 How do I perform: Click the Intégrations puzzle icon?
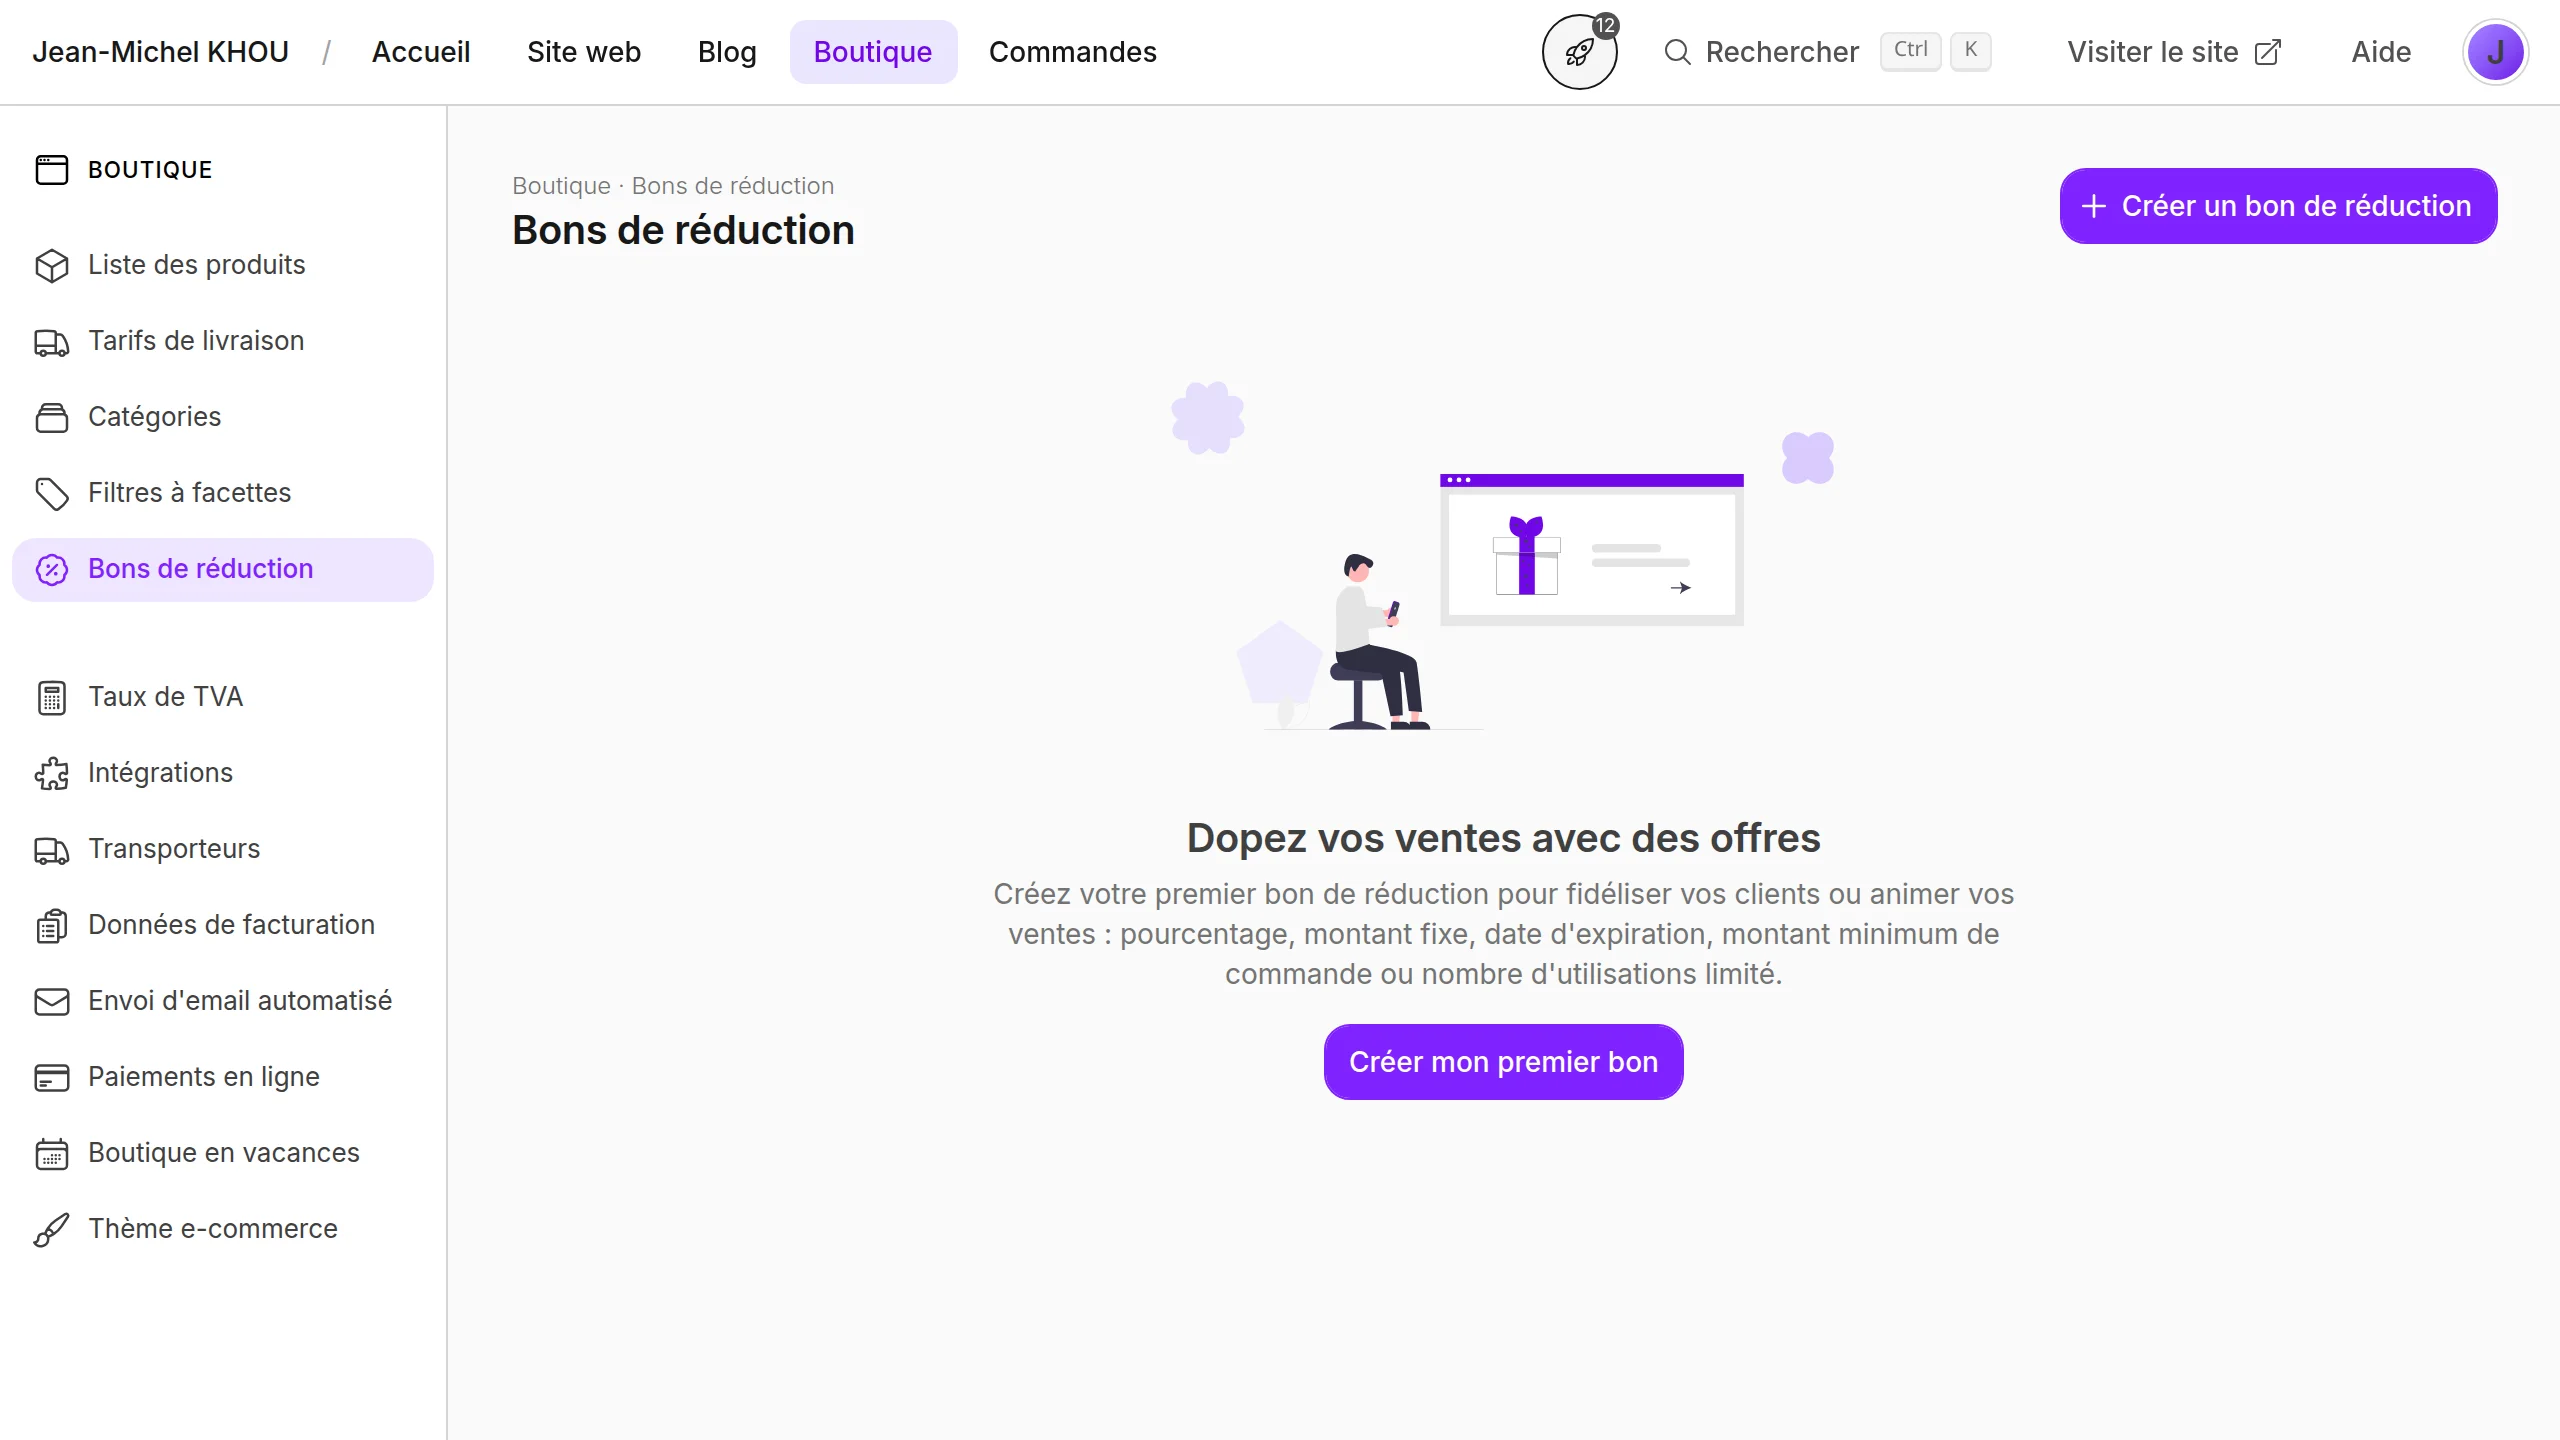point(51,773)
